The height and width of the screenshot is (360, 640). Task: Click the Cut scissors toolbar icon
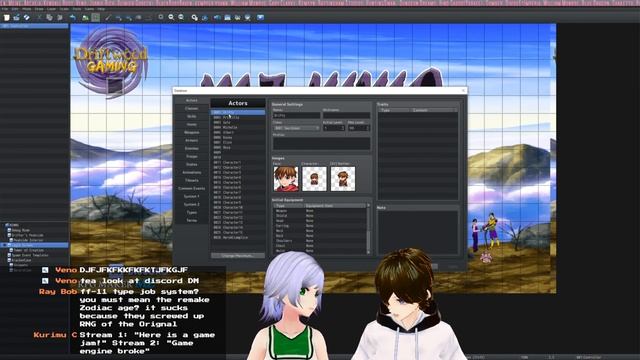point(39,18)
